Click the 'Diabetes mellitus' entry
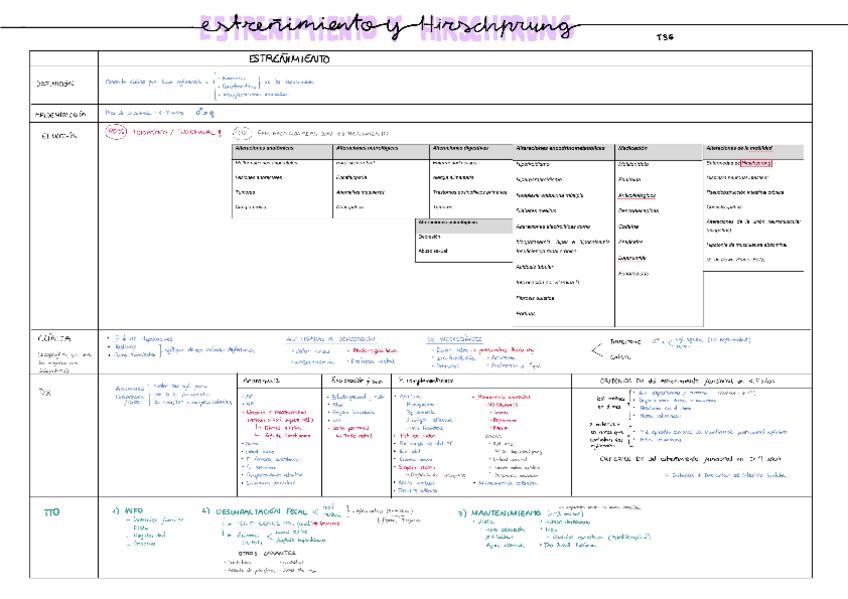The image size is (848, 599). [536, 210]
